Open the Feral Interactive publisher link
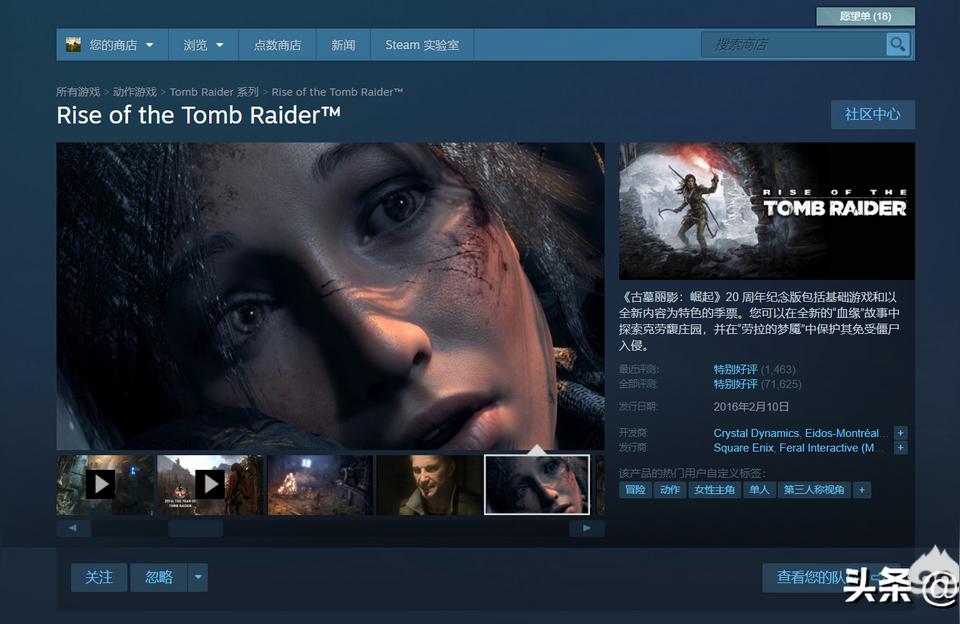The width and height of the screenshot is (960, 624). pyautogui.click(x=827, y=448)
